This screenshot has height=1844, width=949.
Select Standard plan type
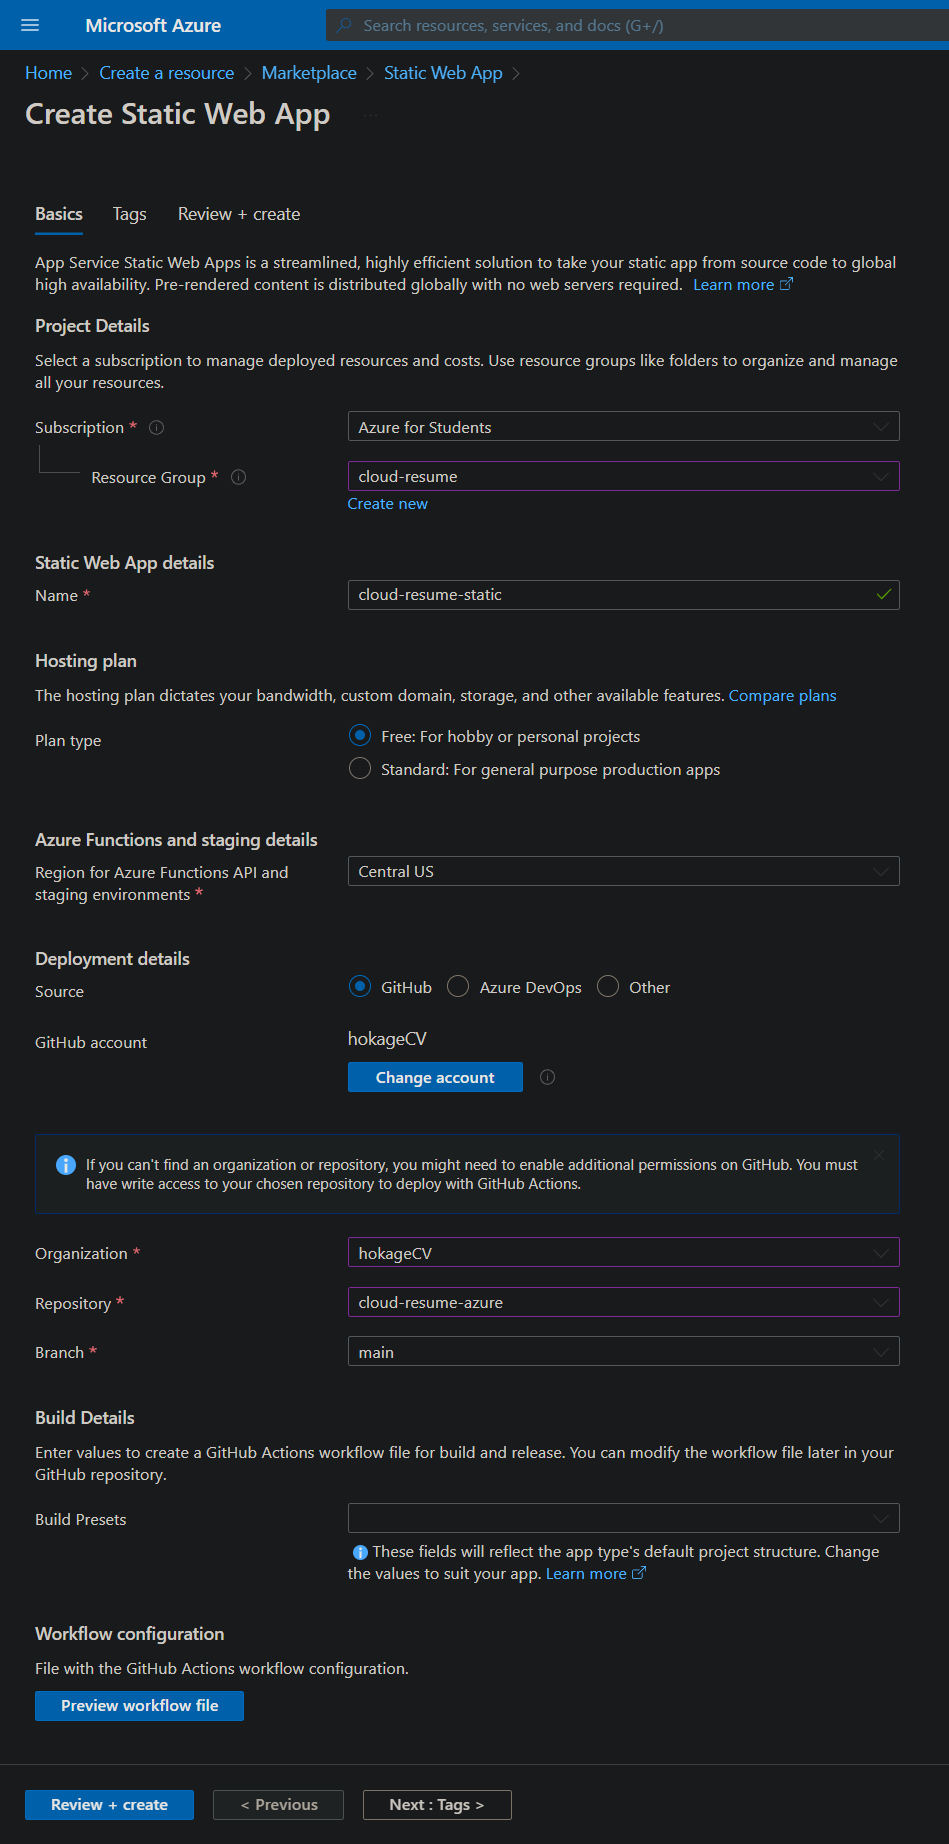(360, 769)
